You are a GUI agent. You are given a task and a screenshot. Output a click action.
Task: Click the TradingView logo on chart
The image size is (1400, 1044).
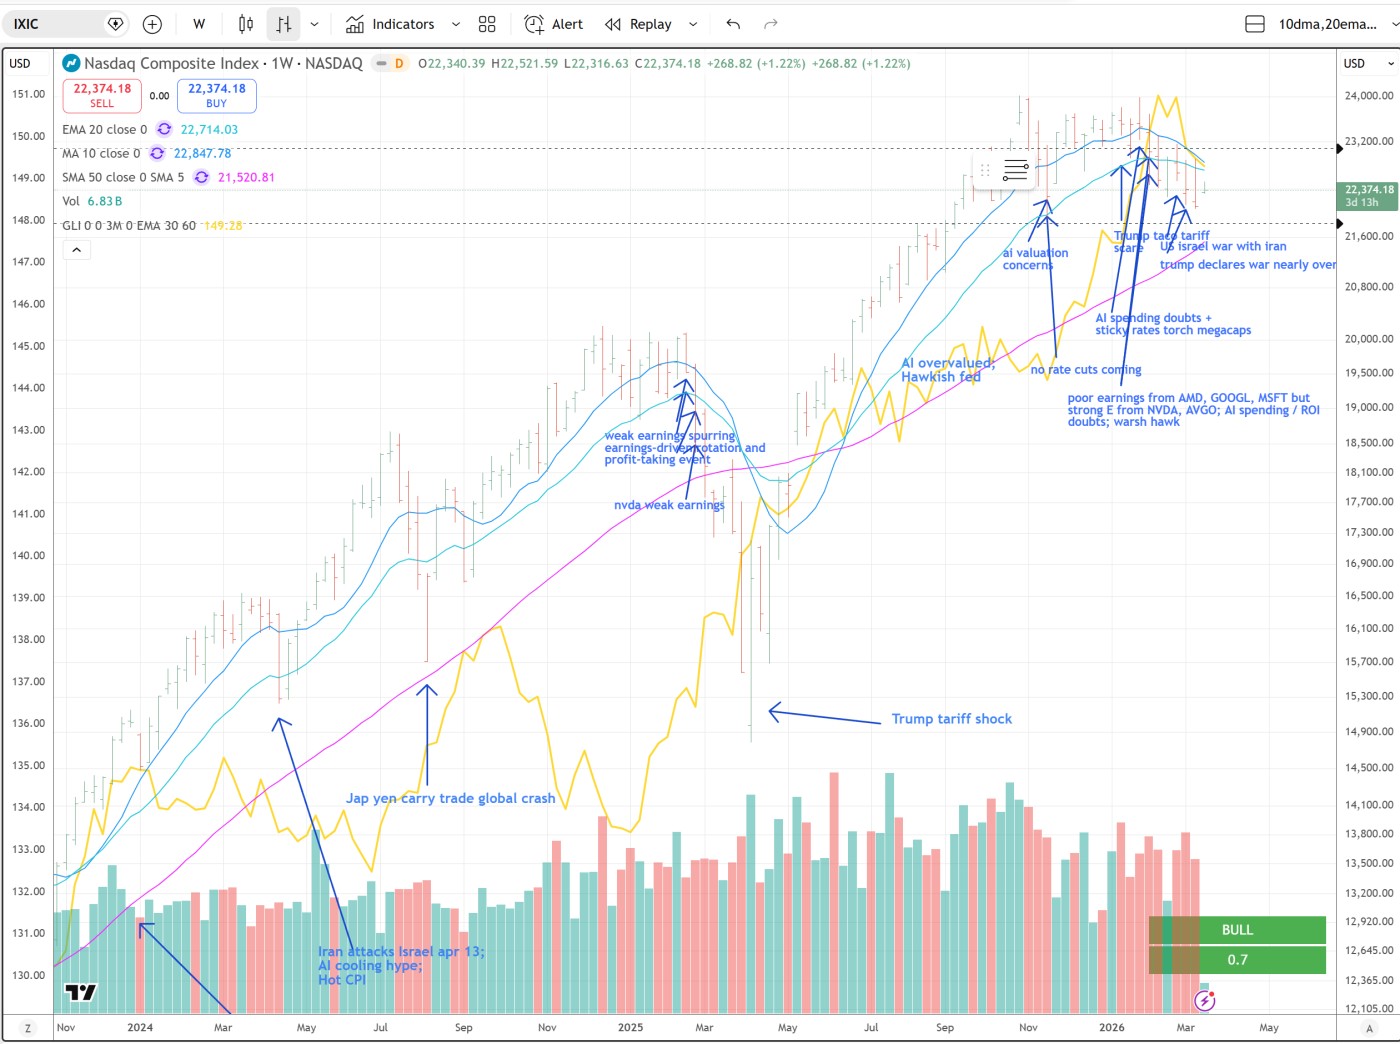[x=81, y=992]
